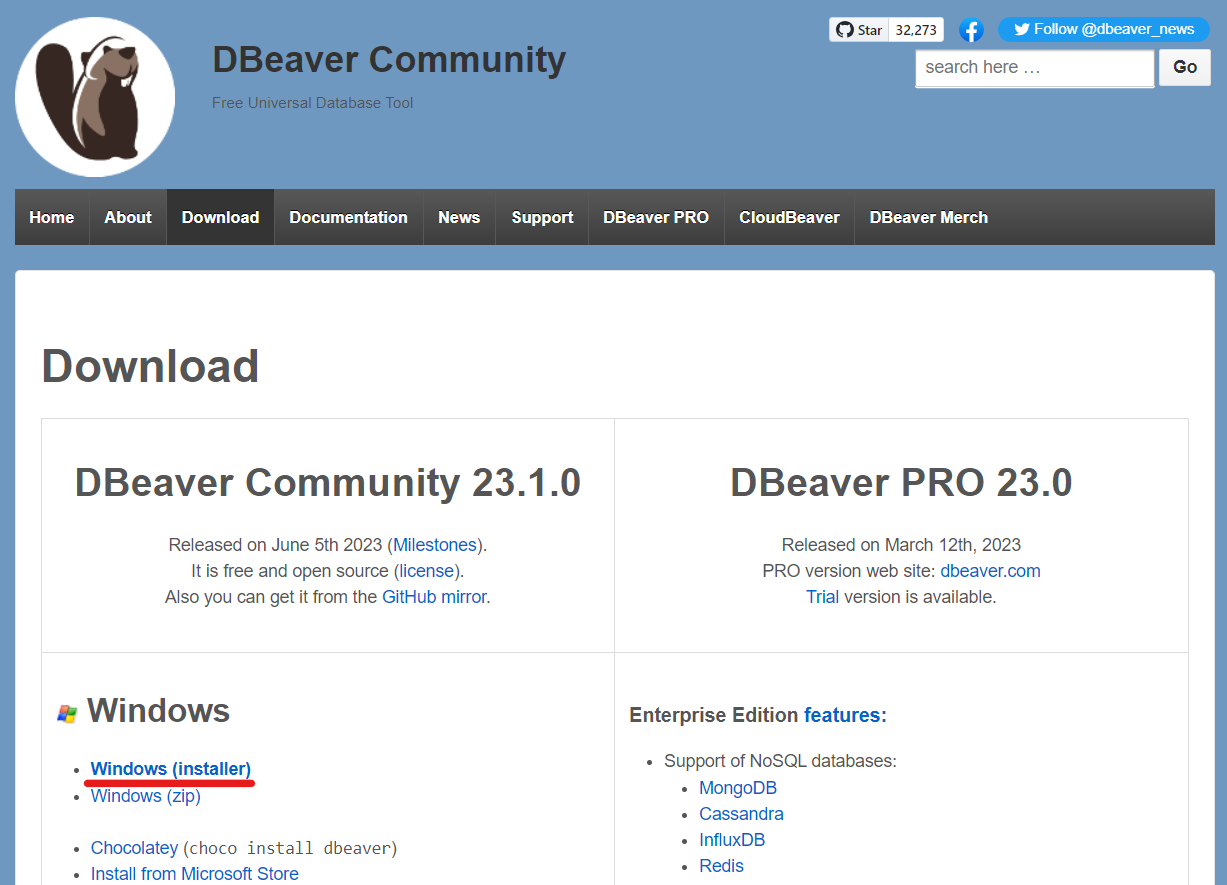Click the DBeaver Community 23.1.0 heading

click(x=328, y=482)
